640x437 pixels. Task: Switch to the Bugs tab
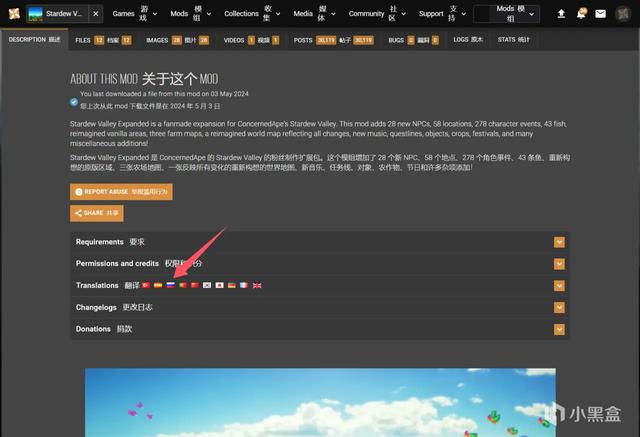[x=413, y=40]
